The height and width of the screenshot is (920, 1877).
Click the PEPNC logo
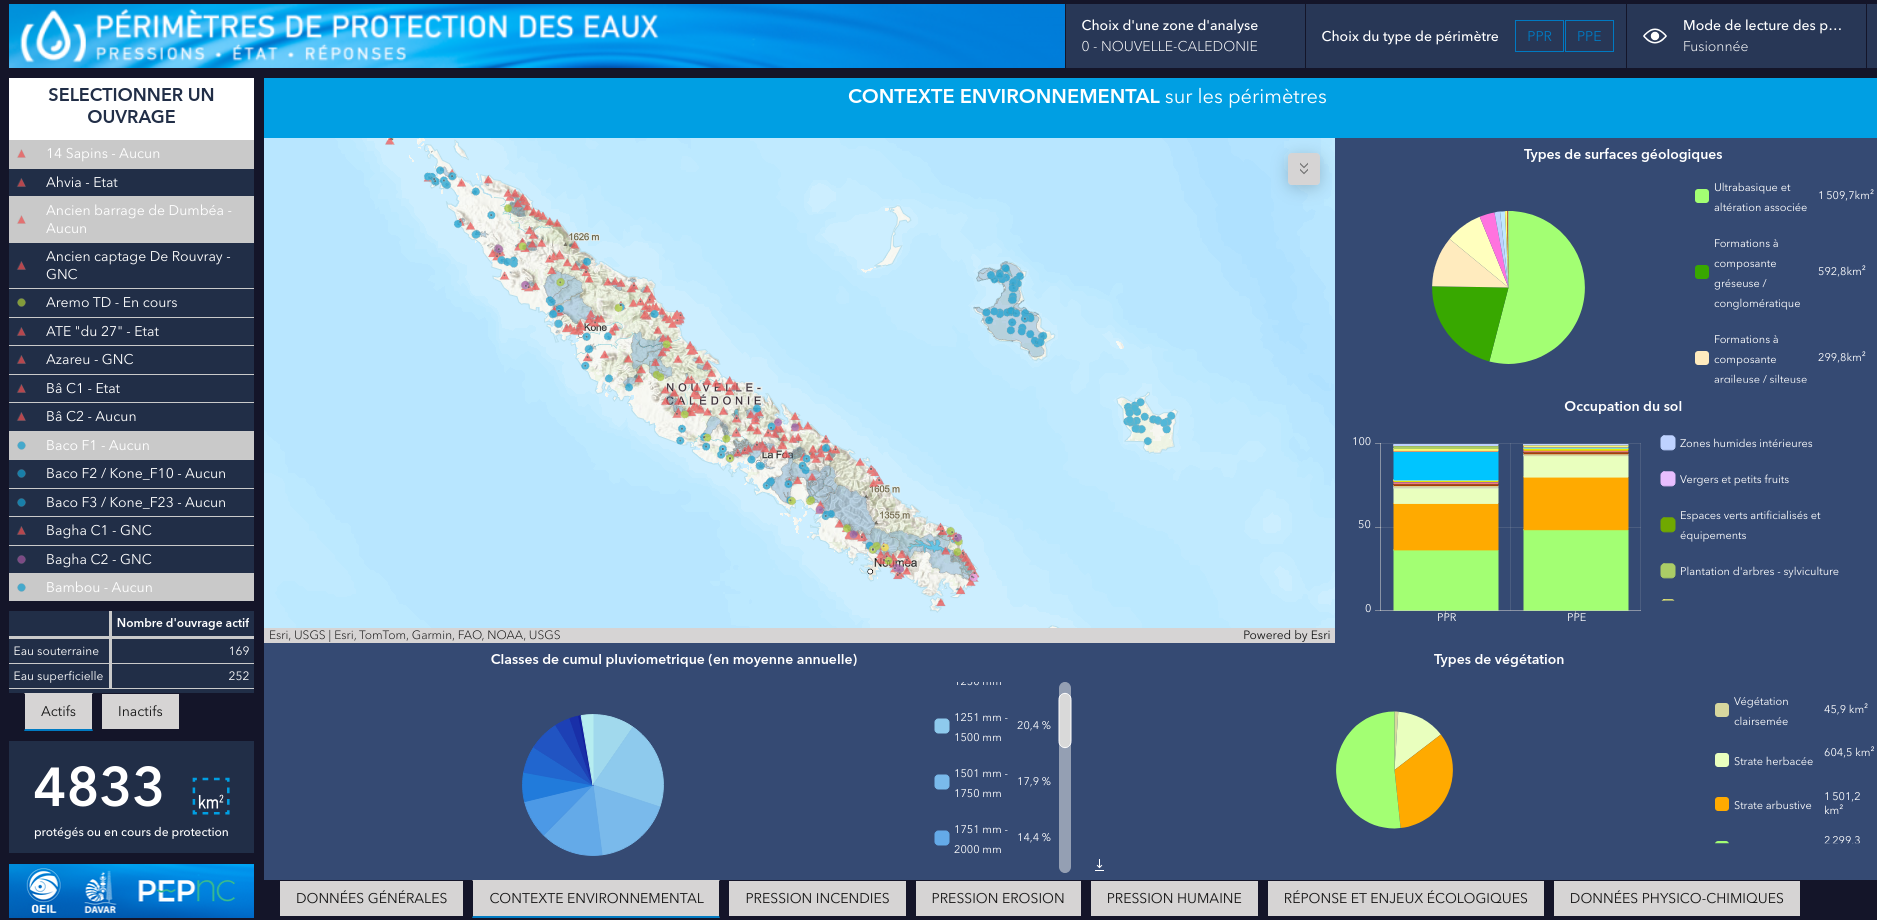(x=187, y=890)
